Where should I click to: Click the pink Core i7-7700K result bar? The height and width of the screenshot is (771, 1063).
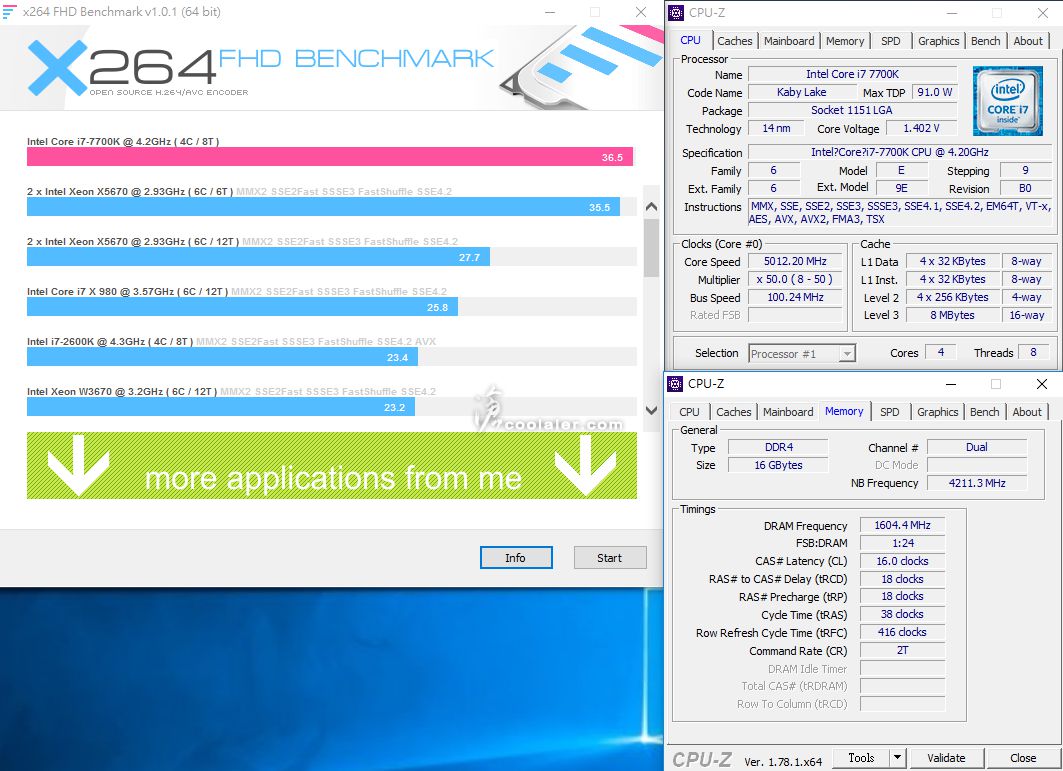[x=329, y=157]
